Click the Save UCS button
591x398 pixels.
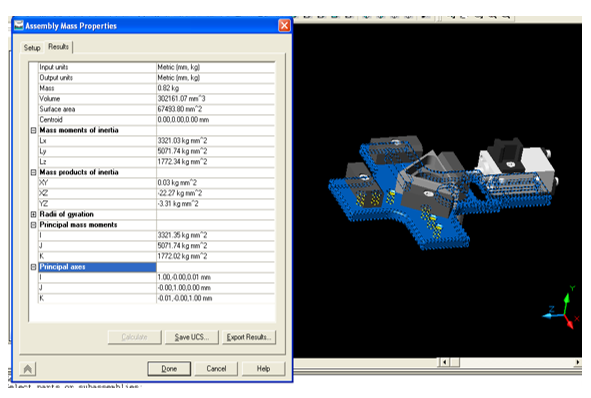point(192,337)
